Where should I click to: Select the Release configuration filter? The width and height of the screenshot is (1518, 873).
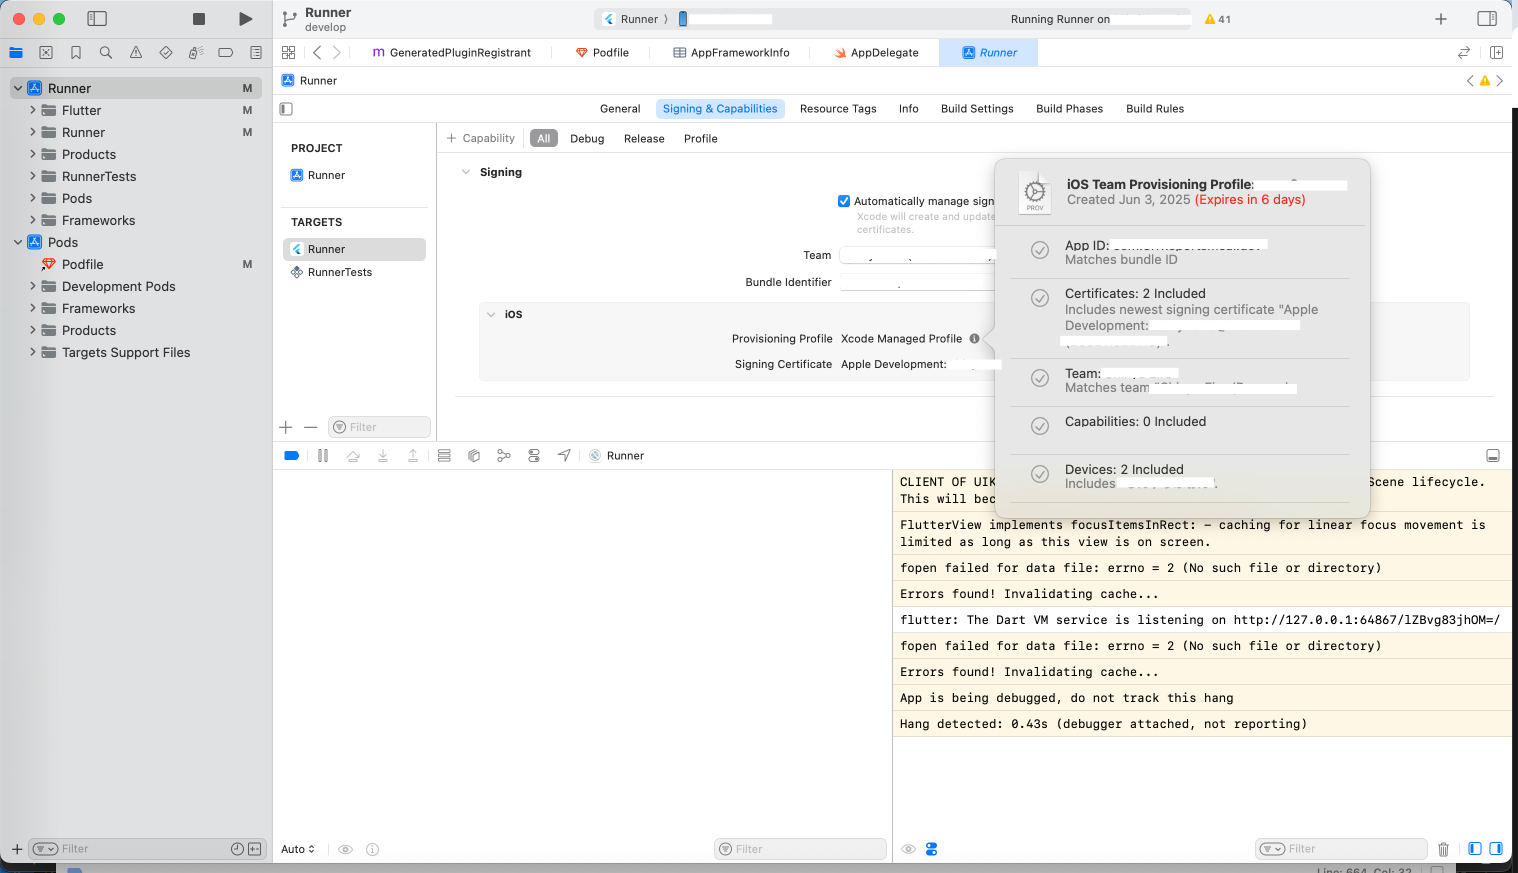pos(644,139)
